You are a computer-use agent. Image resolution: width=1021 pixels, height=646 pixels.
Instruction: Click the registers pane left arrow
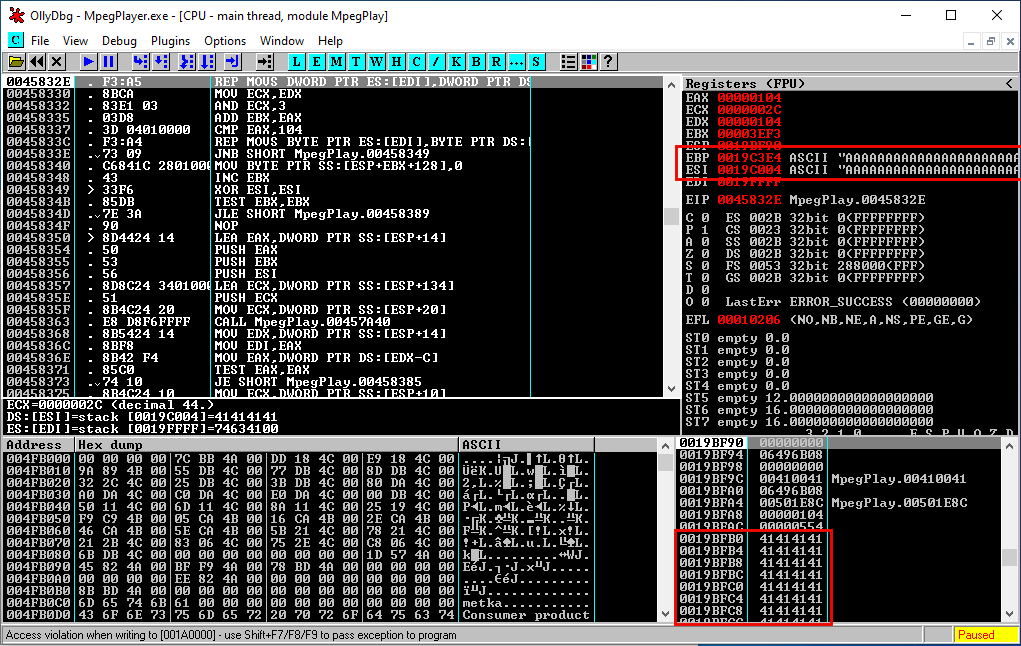[x=1009, y=83]
